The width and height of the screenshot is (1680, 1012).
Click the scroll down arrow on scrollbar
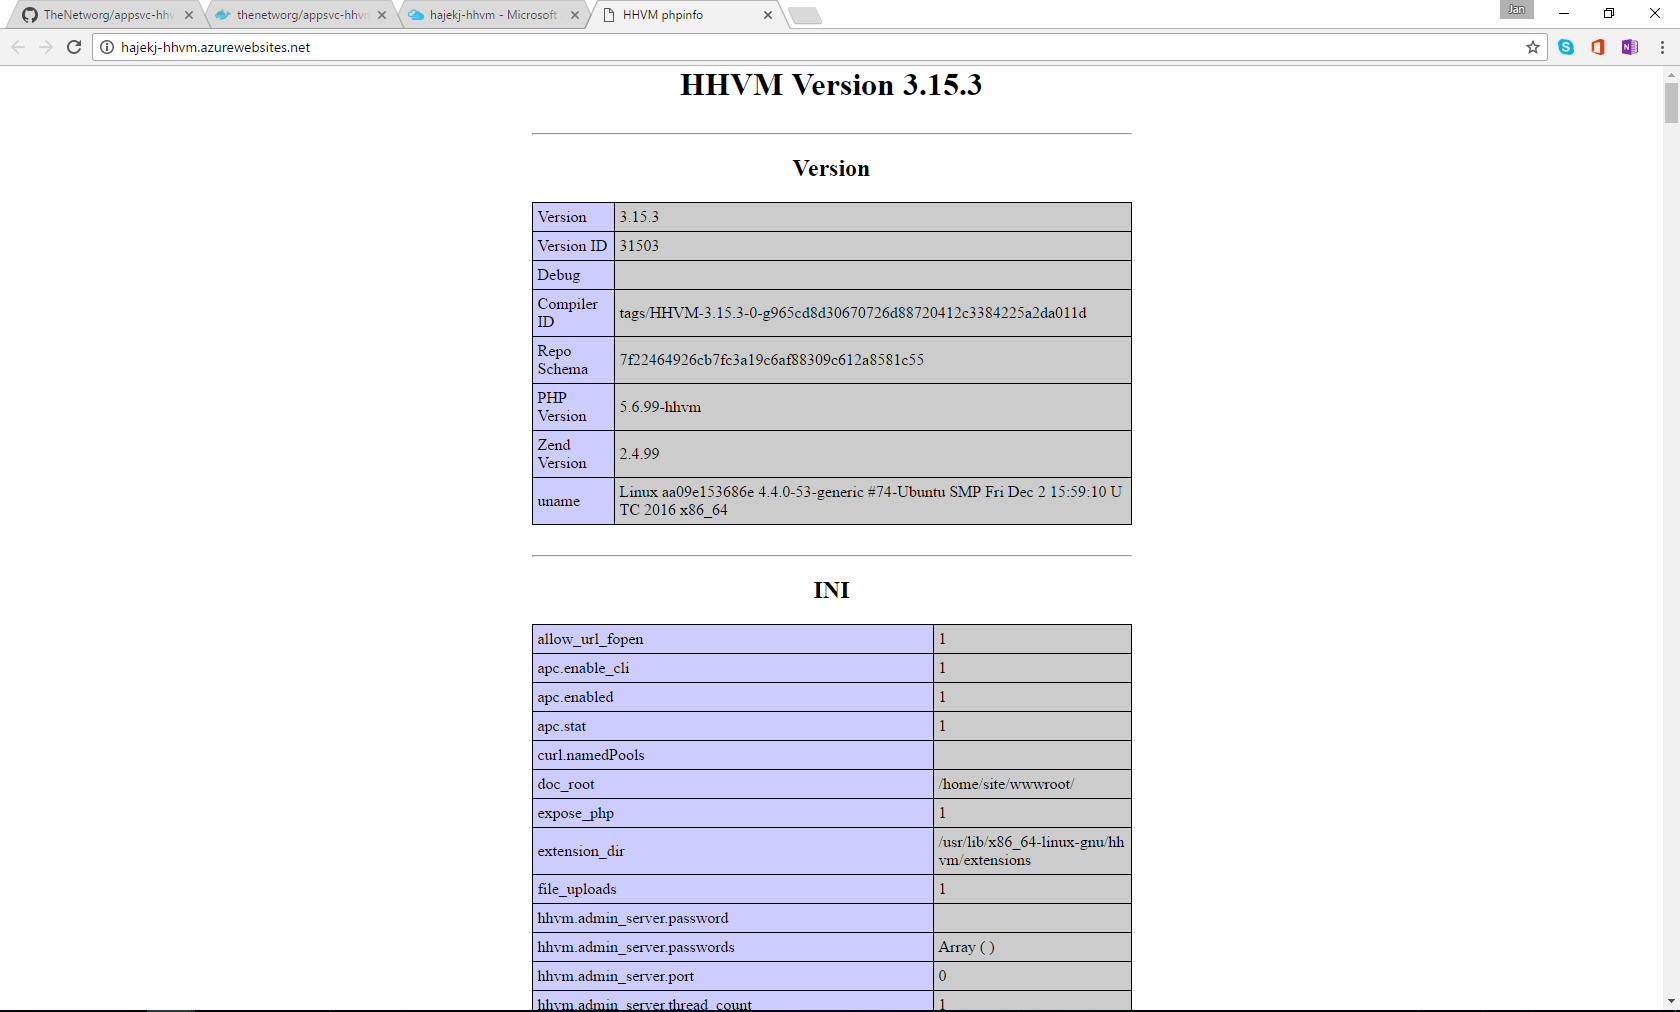click(1671, 1001)
